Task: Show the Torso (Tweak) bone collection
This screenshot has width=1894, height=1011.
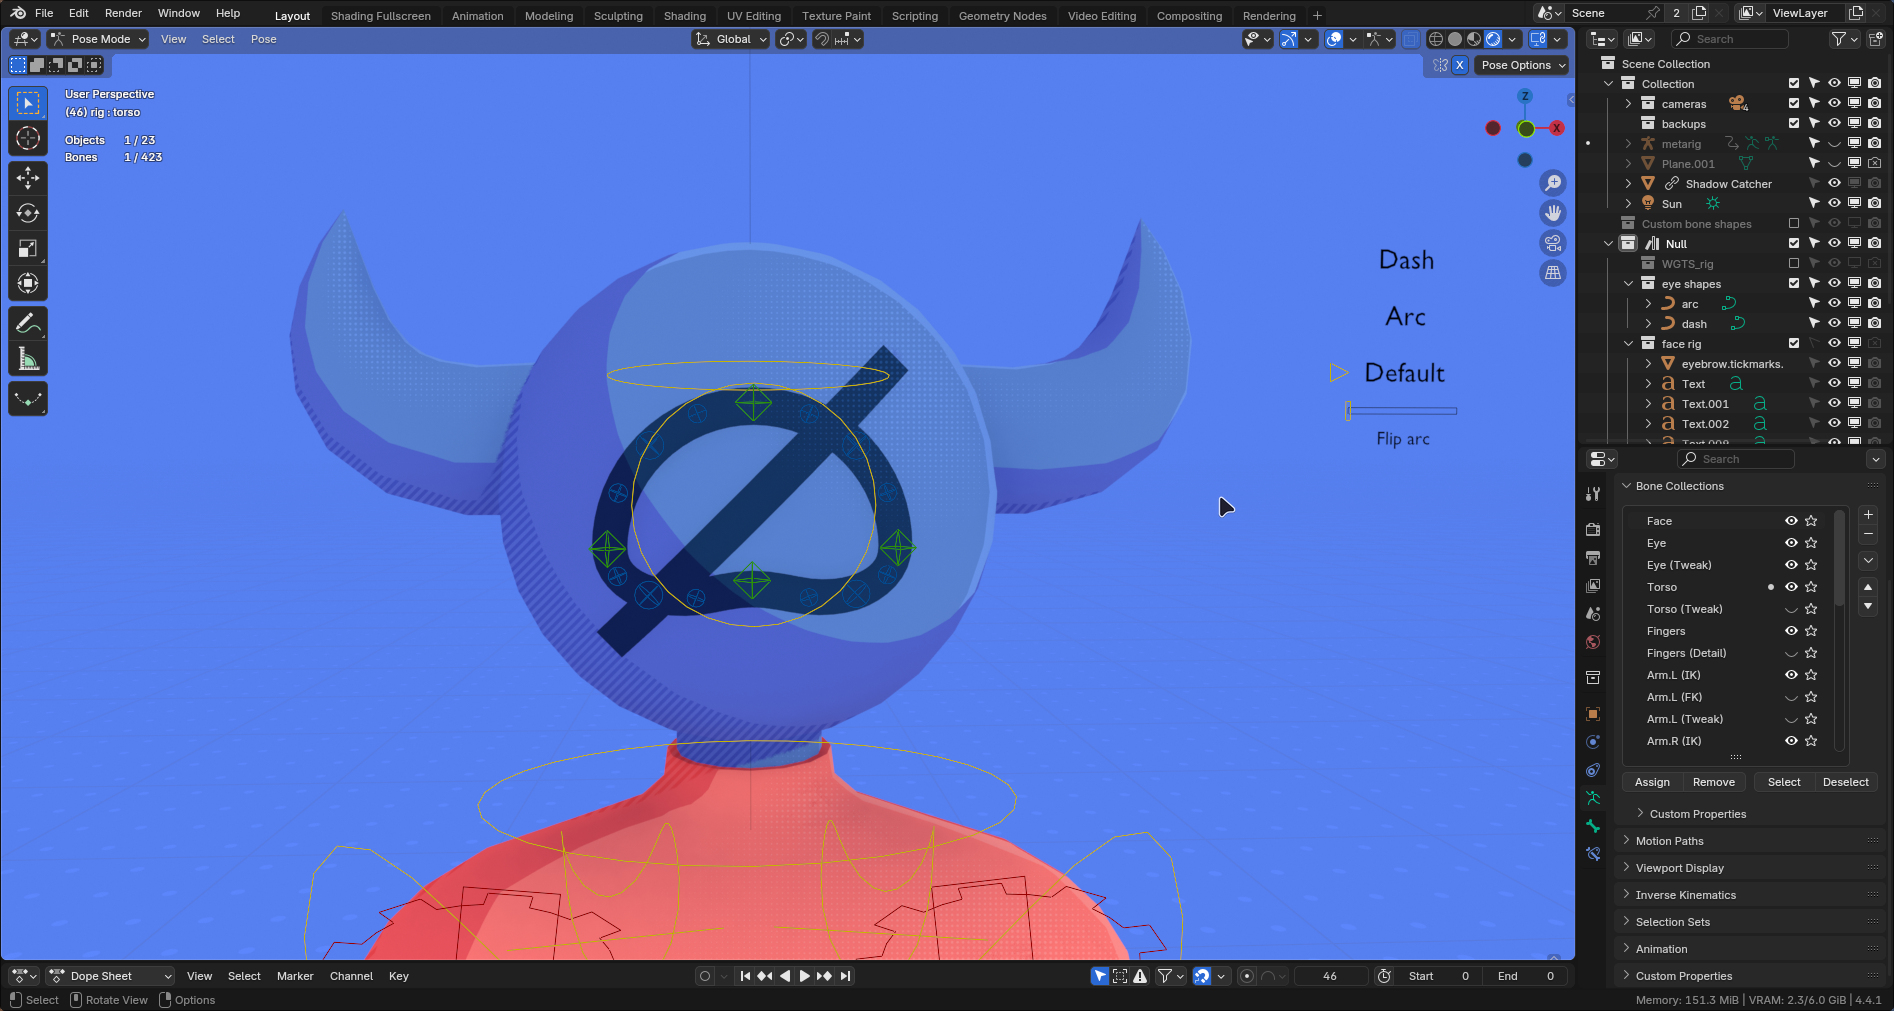Action: [x=1791, y=609]
